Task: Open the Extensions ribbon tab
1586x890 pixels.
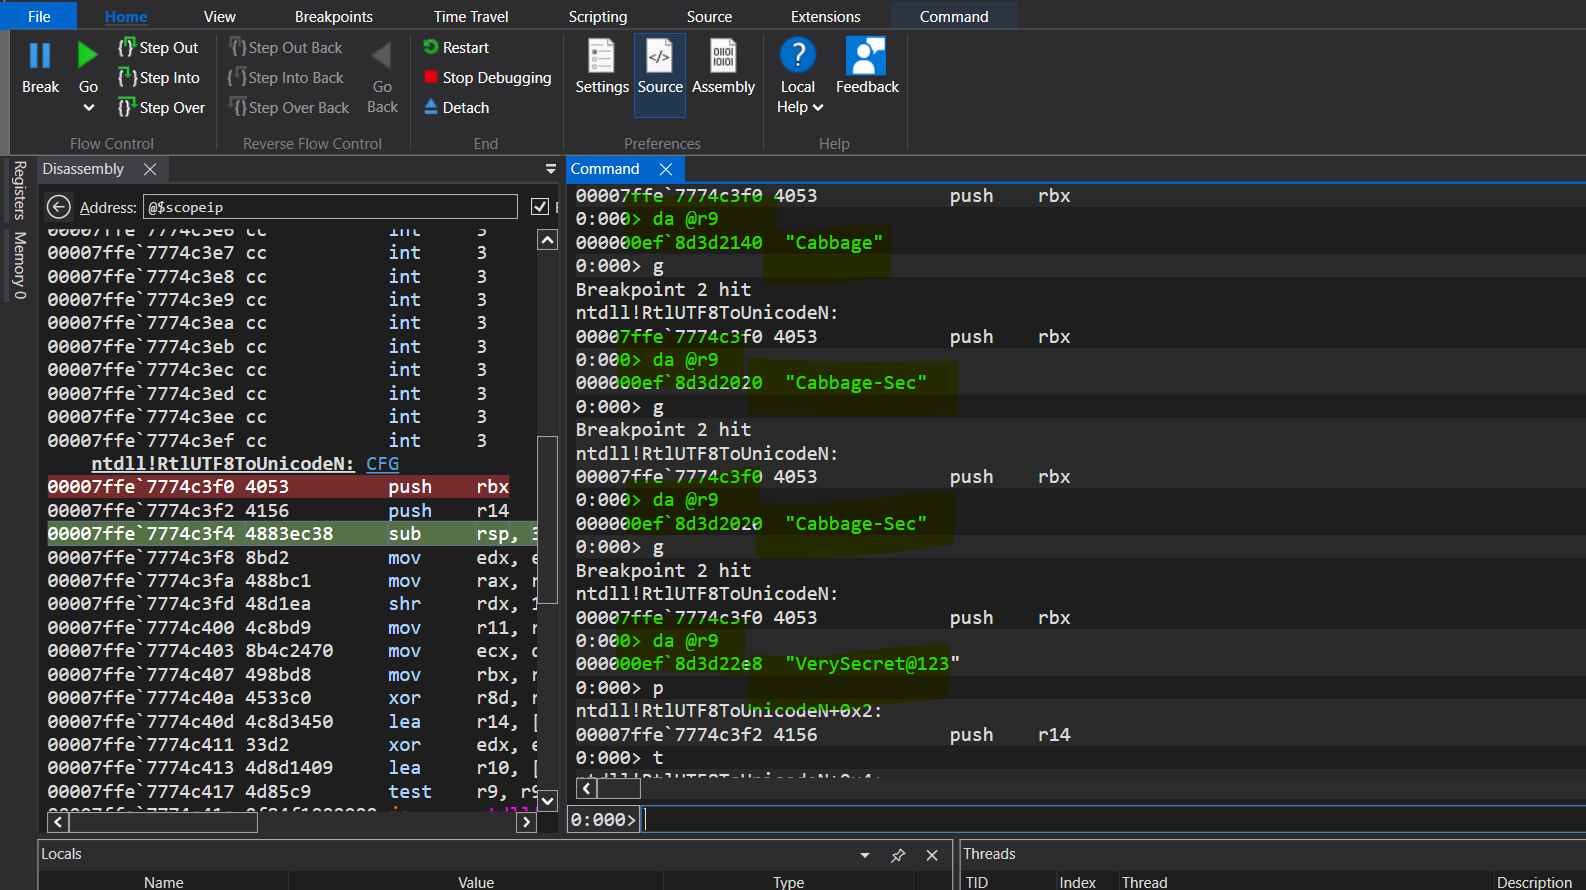Action: (825, 16)
